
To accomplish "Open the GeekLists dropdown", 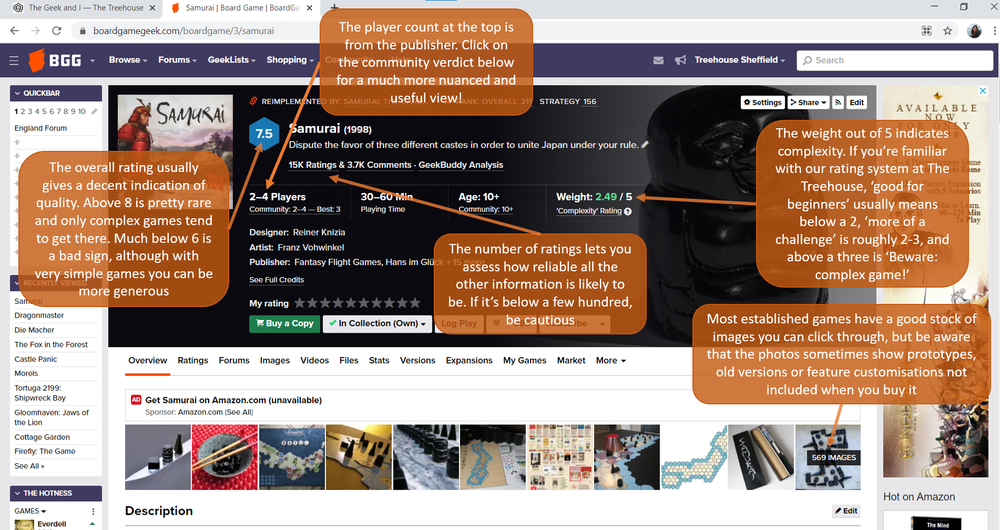I will tap(232, 60).
